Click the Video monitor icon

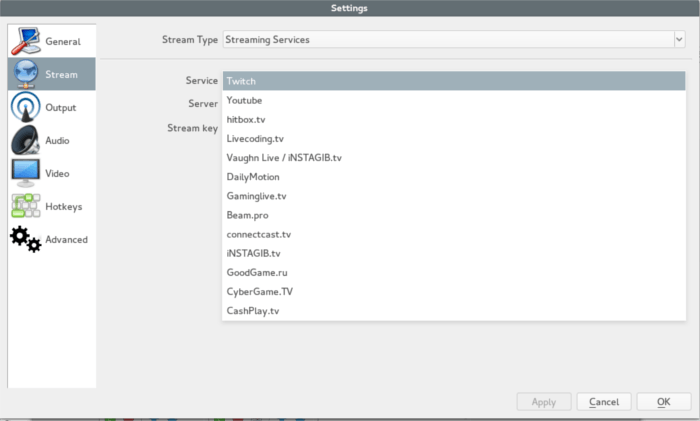point(25,173)
